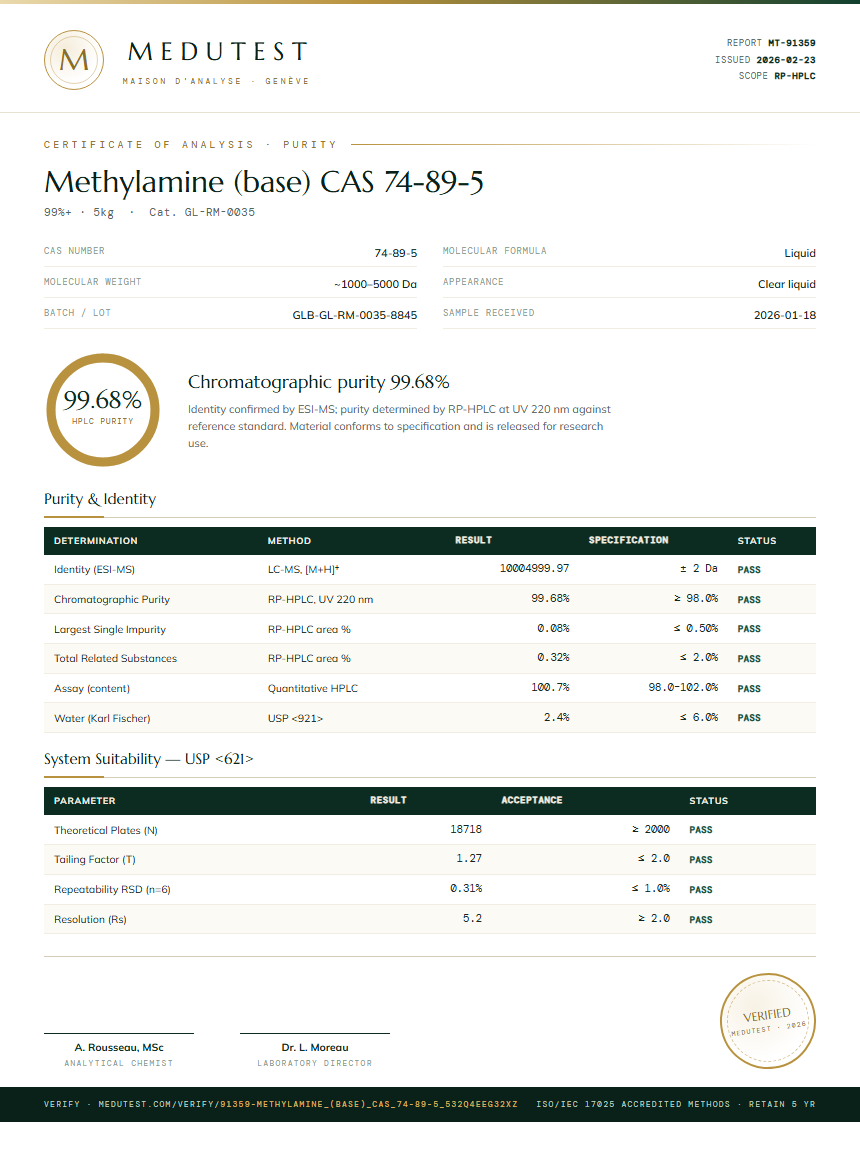
Task: Select sample received date 2026-01-18
Action: pos(784,315)
